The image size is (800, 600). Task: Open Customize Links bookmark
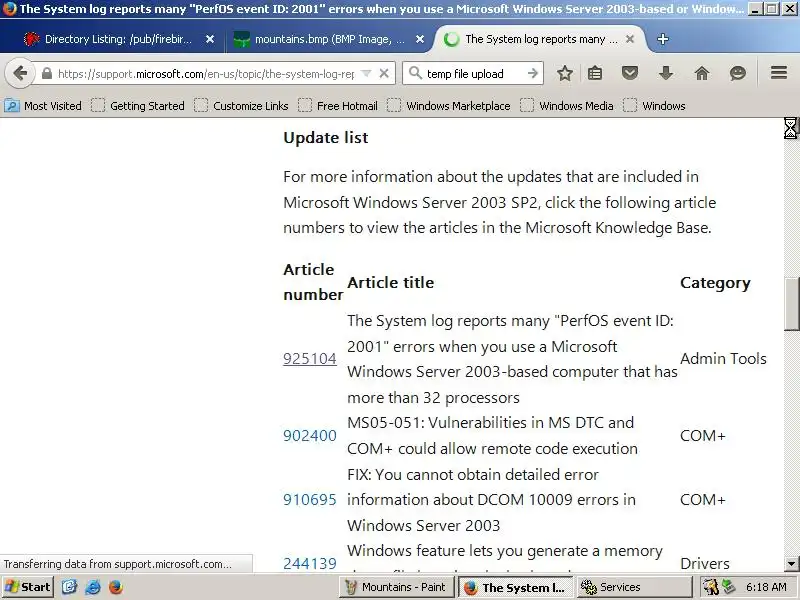pos(241,106)
